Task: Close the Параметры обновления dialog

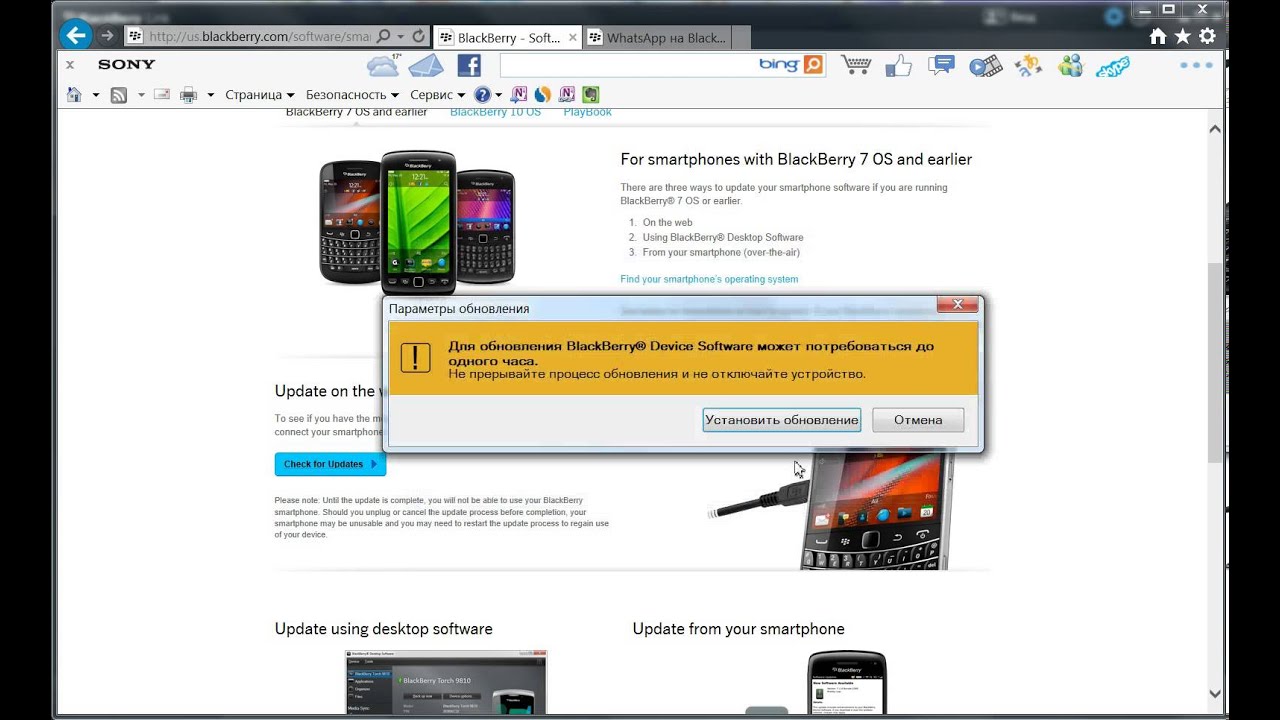Action: point(957,304)
